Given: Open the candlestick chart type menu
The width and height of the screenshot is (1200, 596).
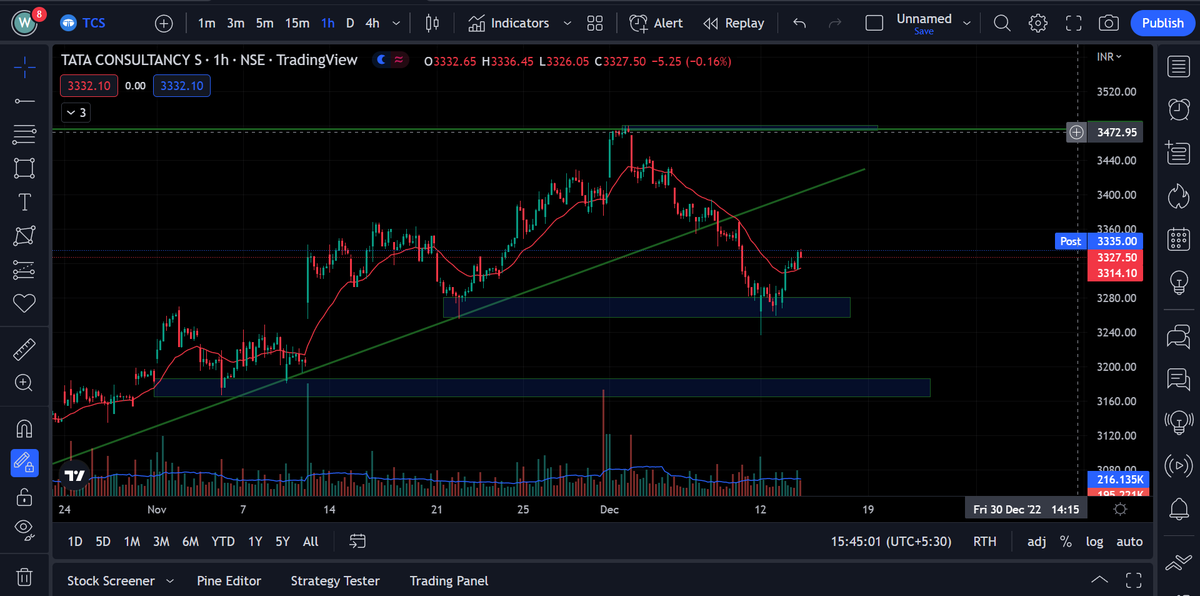Looking at the screenshot, I should (x=432, y=23).
